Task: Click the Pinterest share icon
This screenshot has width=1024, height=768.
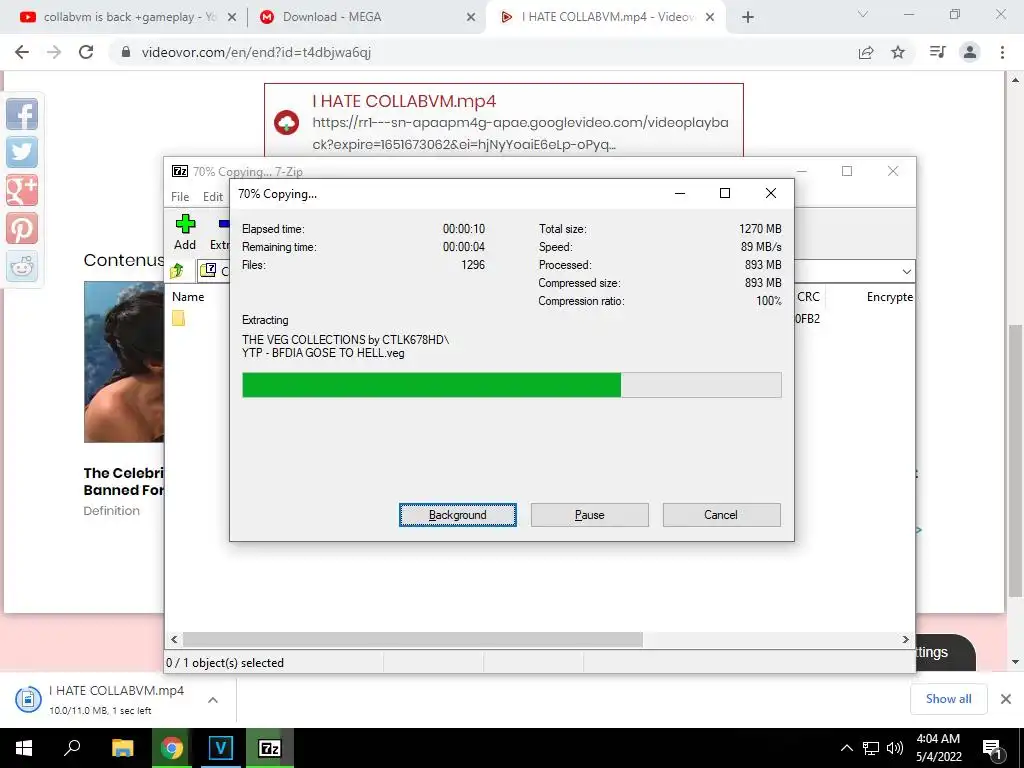Action: pos(22,228)
